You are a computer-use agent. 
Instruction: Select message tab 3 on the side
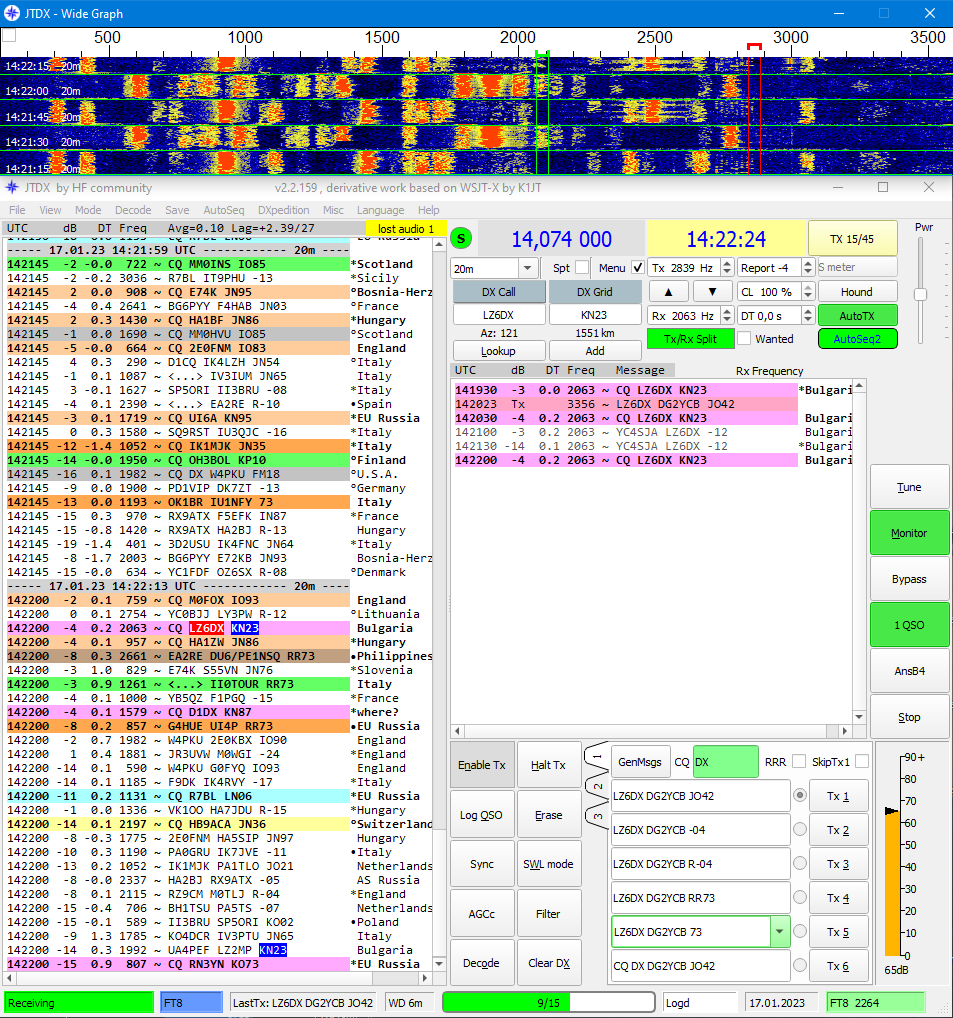click(x=597, y=816)
